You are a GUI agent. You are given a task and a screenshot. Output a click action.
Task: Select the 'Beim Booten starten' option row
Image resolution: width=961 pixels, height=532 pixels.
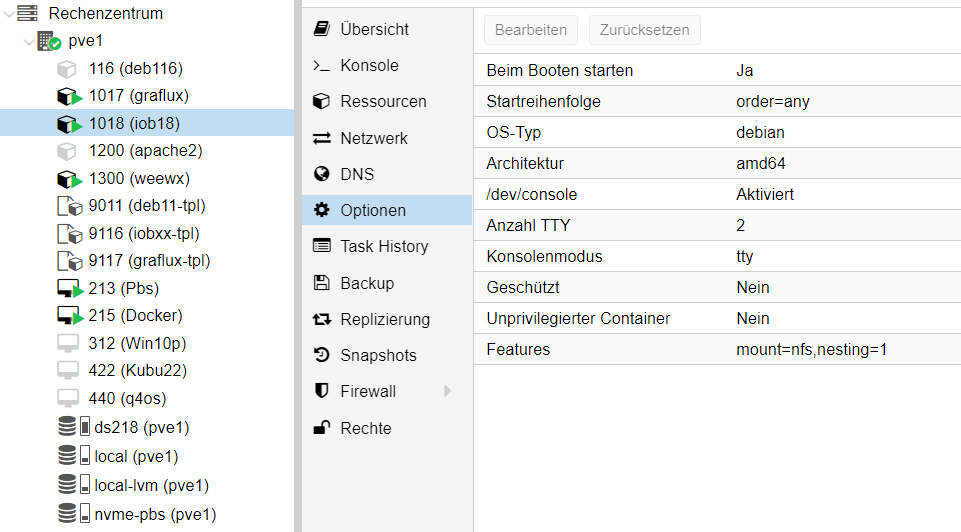(x=716, y=71)
